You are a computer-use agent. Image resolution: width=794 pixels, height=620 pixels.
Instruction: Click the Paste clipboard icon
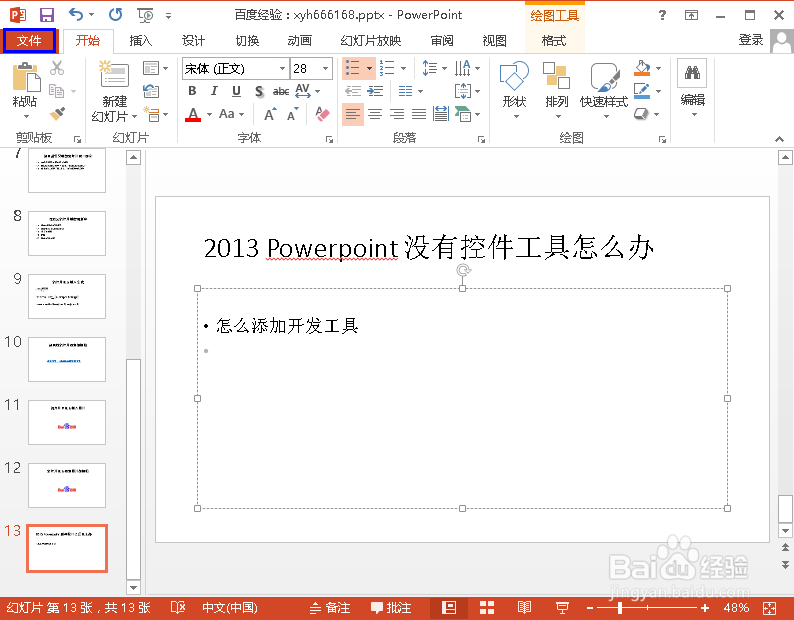(25, 76)
